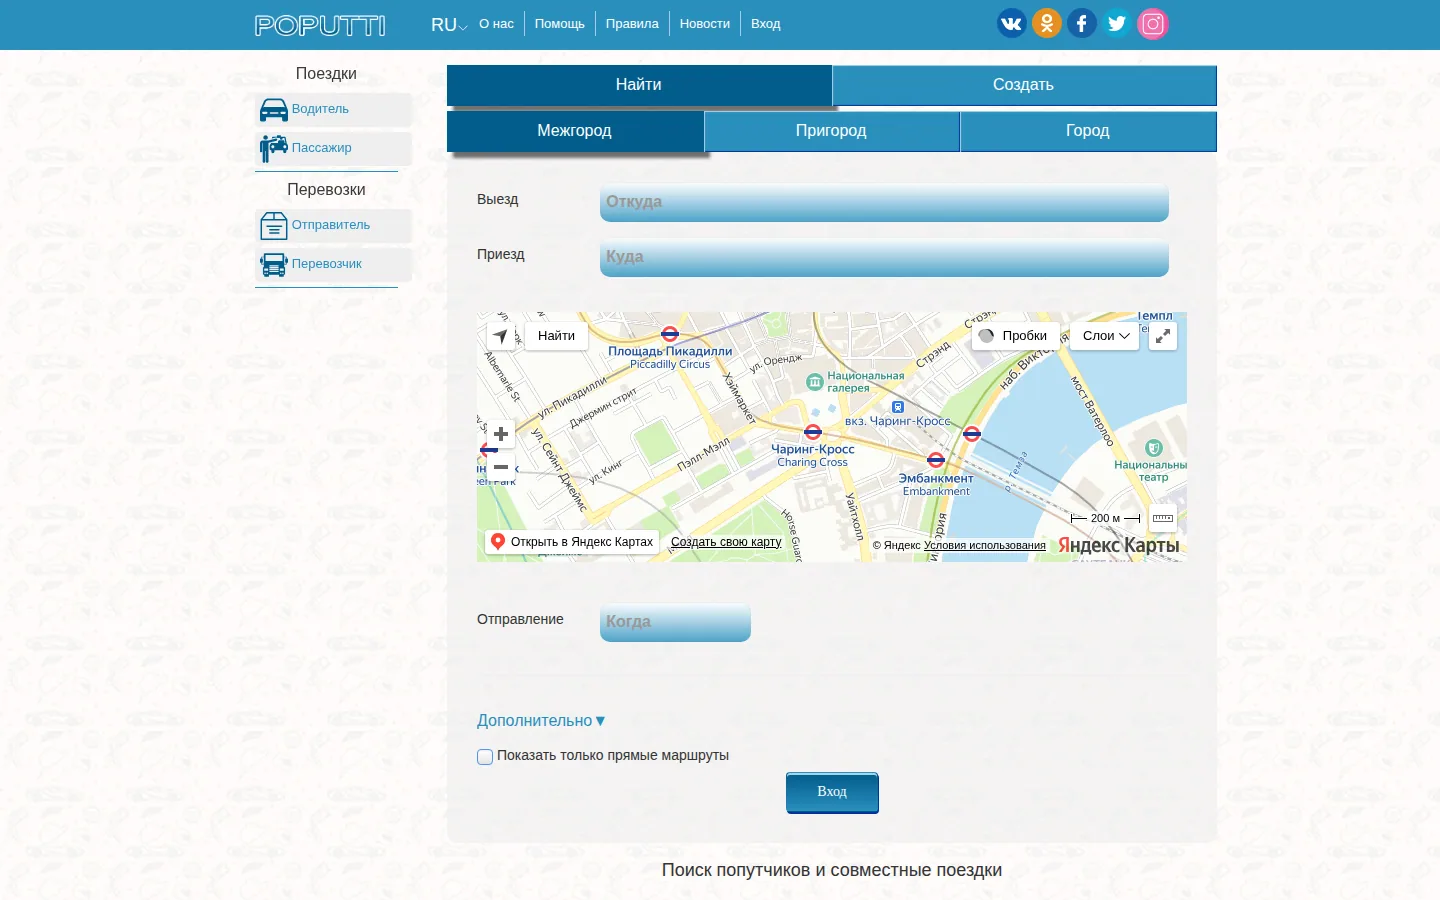This screenshot has height=900, width=1440.
Task: Open the Помощь menu item
Action: (x=560, y=24)
